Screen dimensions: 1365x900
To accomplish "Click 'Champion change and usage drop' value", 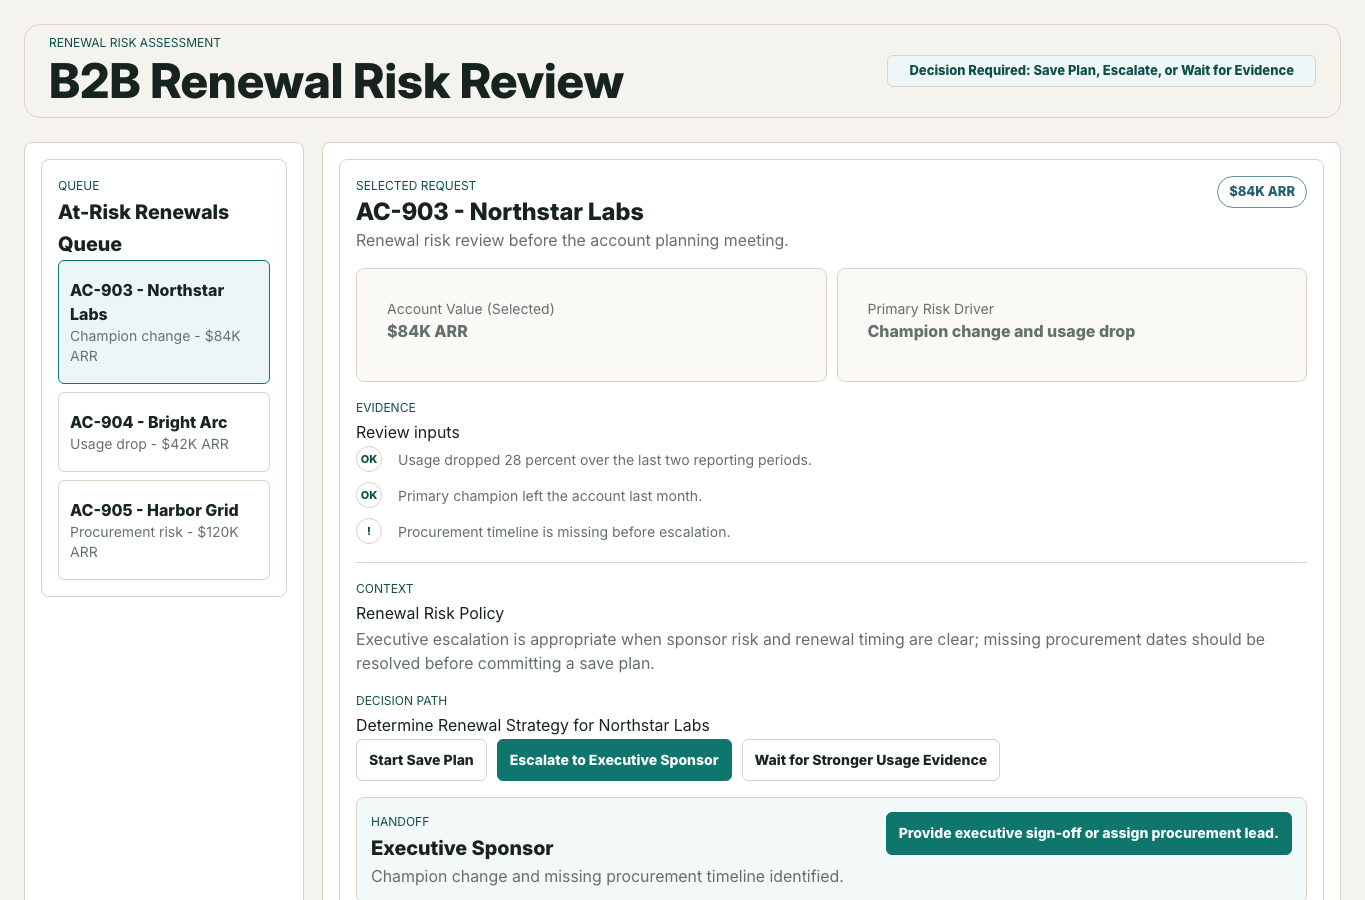I will click(x=1001, y=331).
